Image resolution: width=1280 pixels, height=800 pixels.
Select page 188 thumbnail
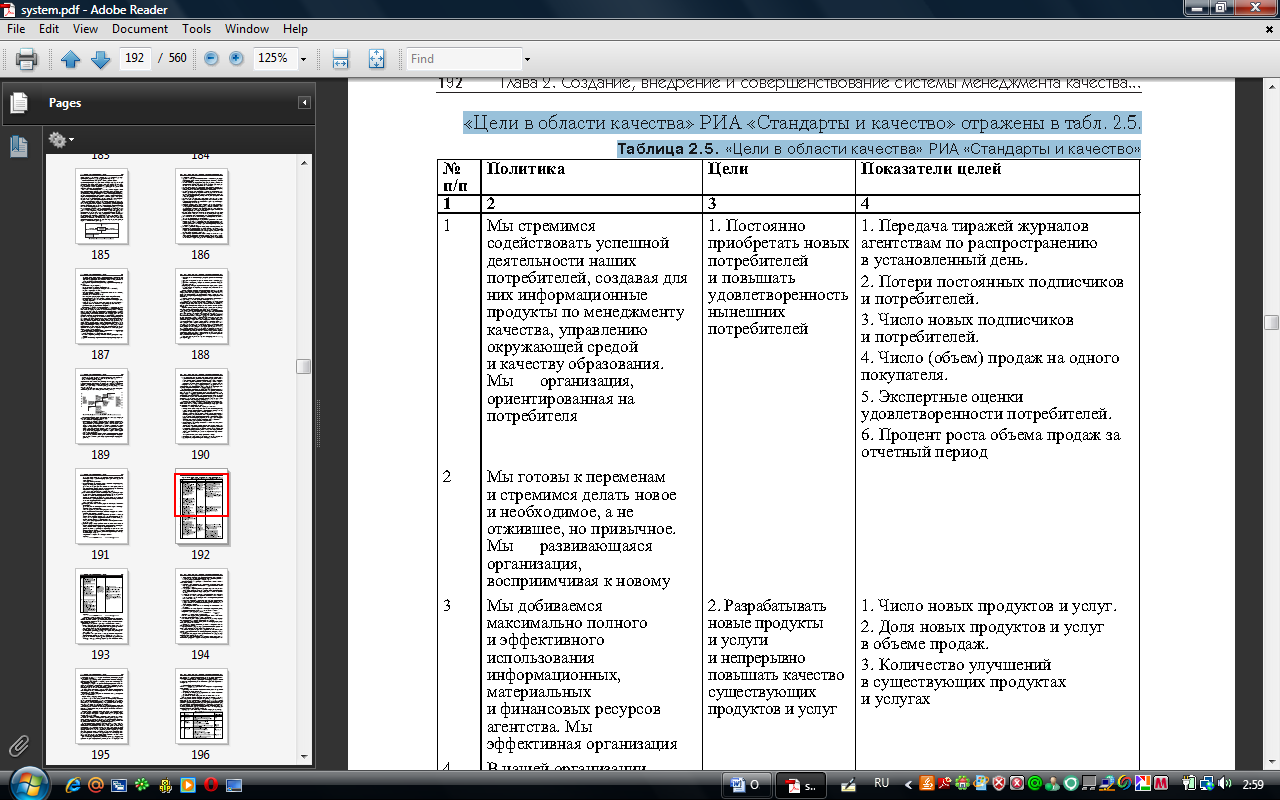201,305
